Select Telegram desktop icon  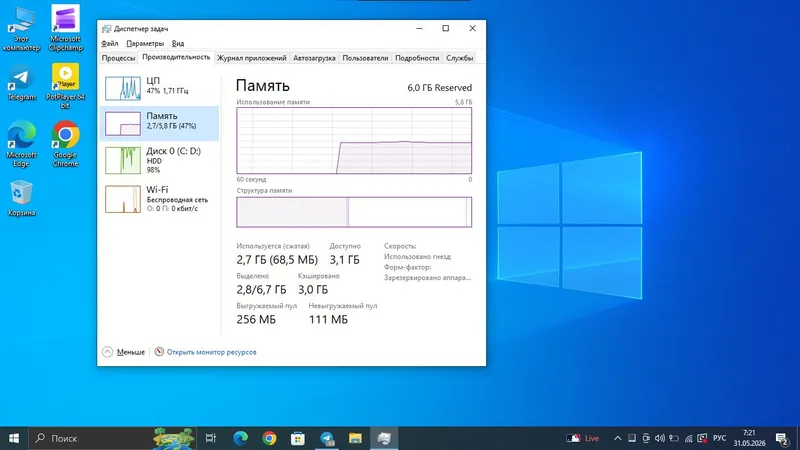coord(21,84)
